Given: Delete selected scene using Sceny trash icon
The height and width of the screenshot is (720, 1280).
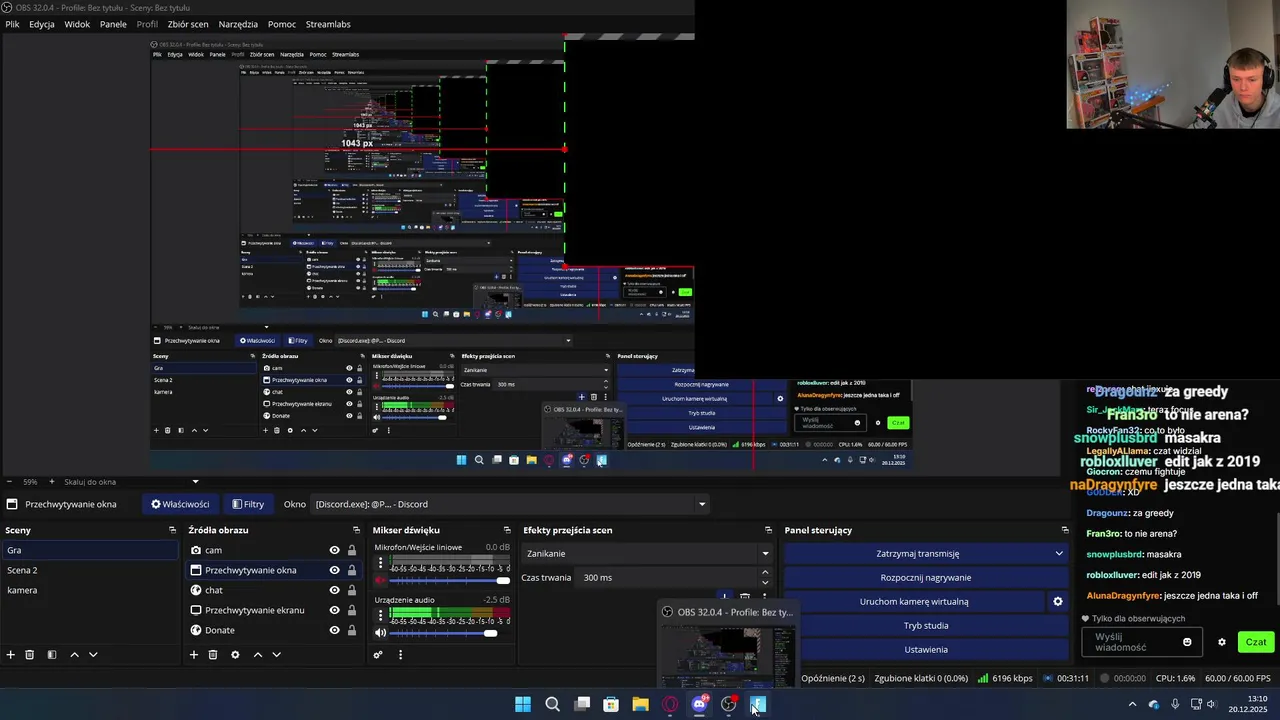Looking at the screenshot, I should click(x=30, y=655).
